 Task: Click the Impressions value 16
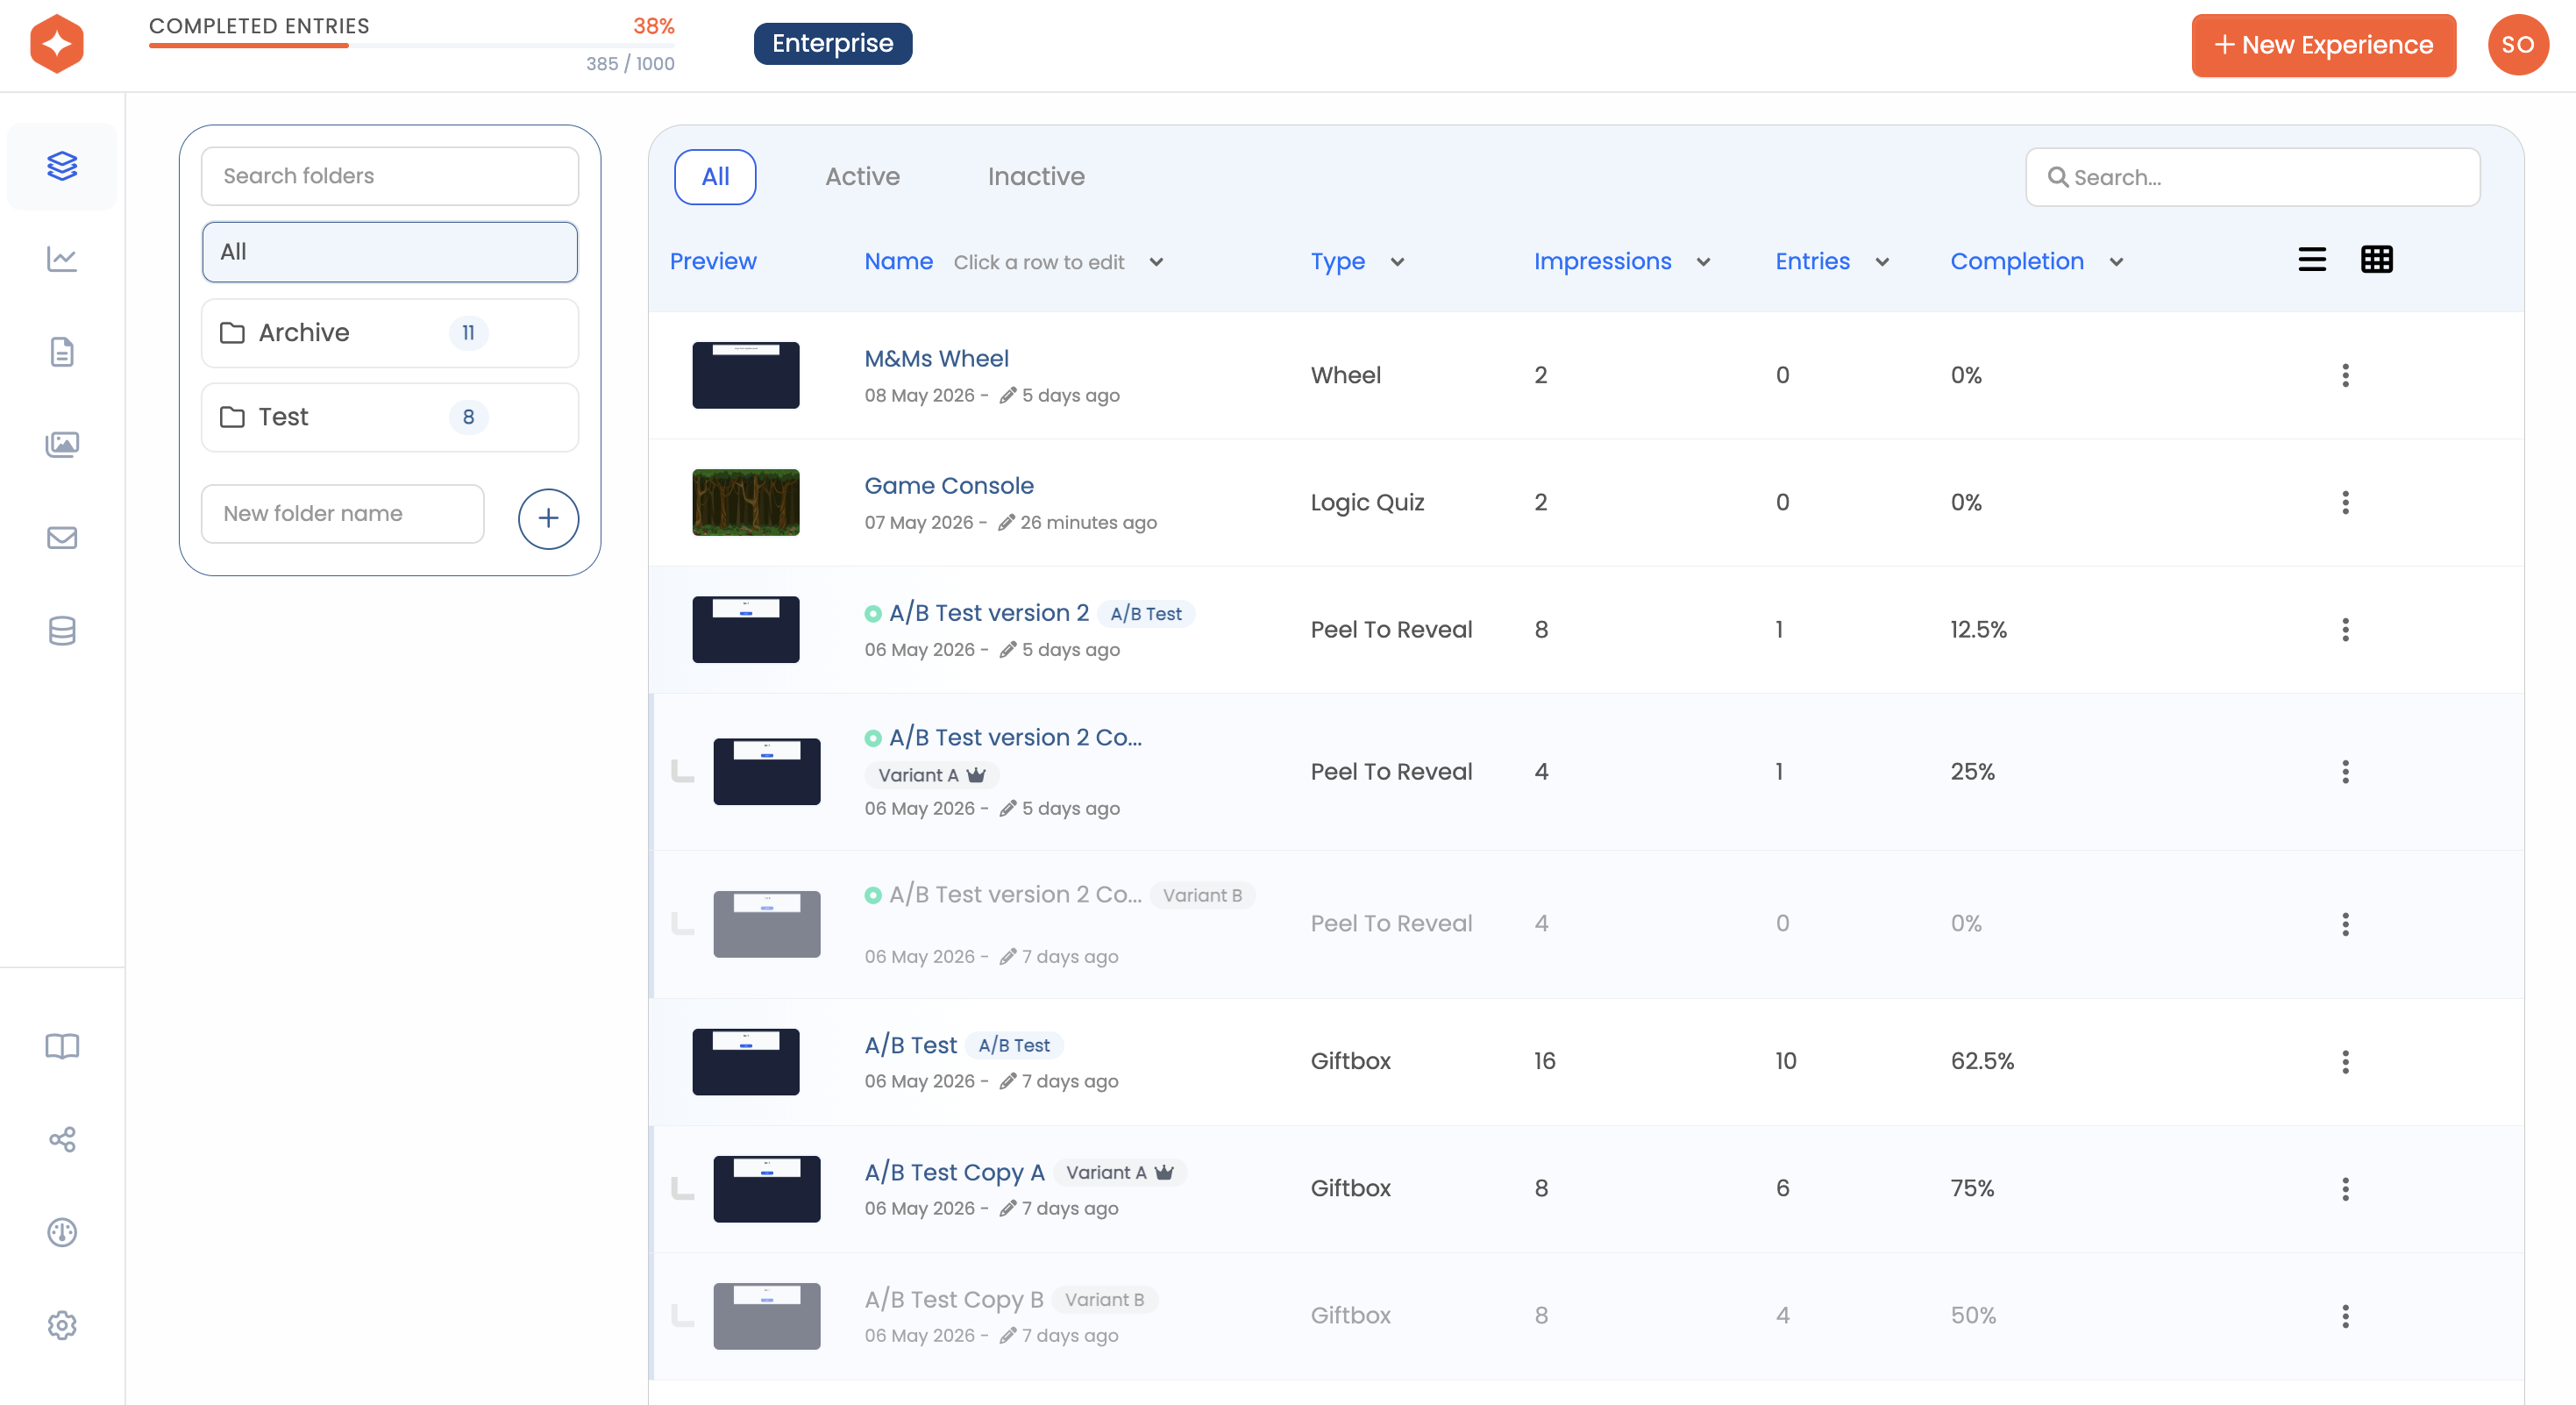pos(1544,1061)
